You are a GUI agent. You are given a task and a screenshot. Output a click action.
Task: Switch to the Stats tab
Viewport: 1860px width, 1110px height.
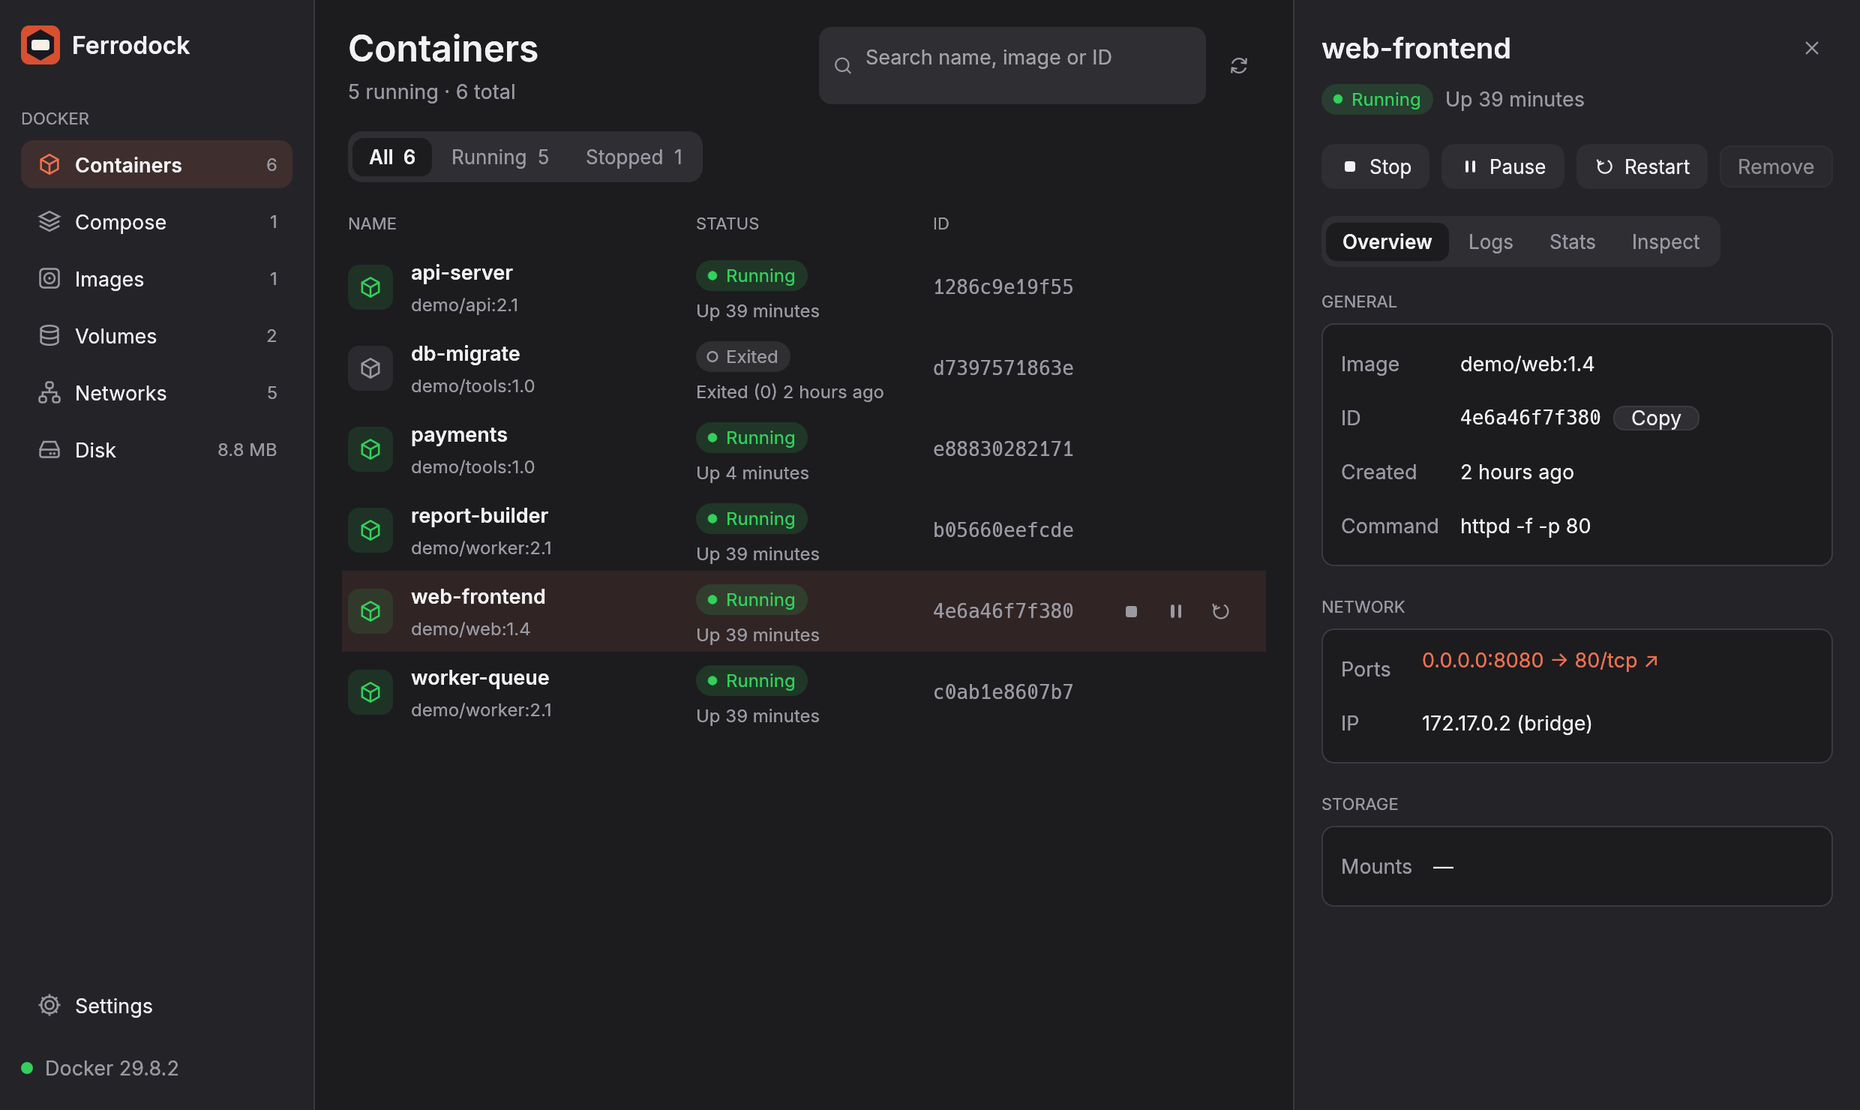pos(1572,242)
